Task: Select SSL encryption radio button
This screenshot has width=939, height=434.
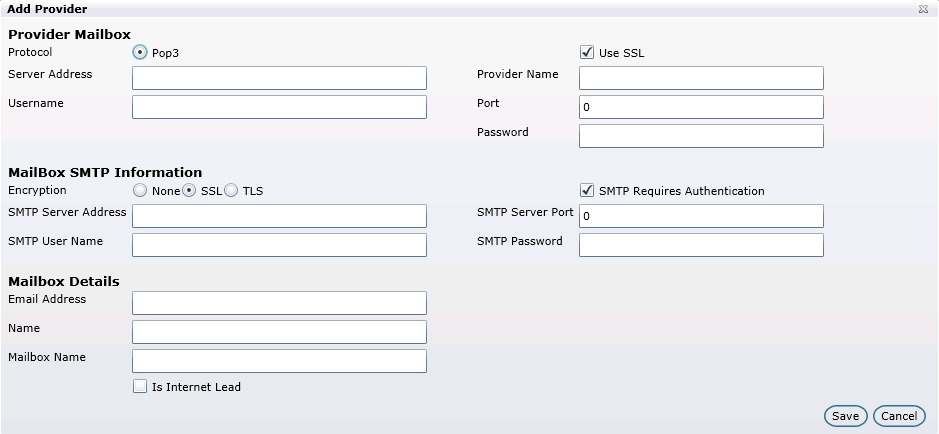Action: click(190, 191)
